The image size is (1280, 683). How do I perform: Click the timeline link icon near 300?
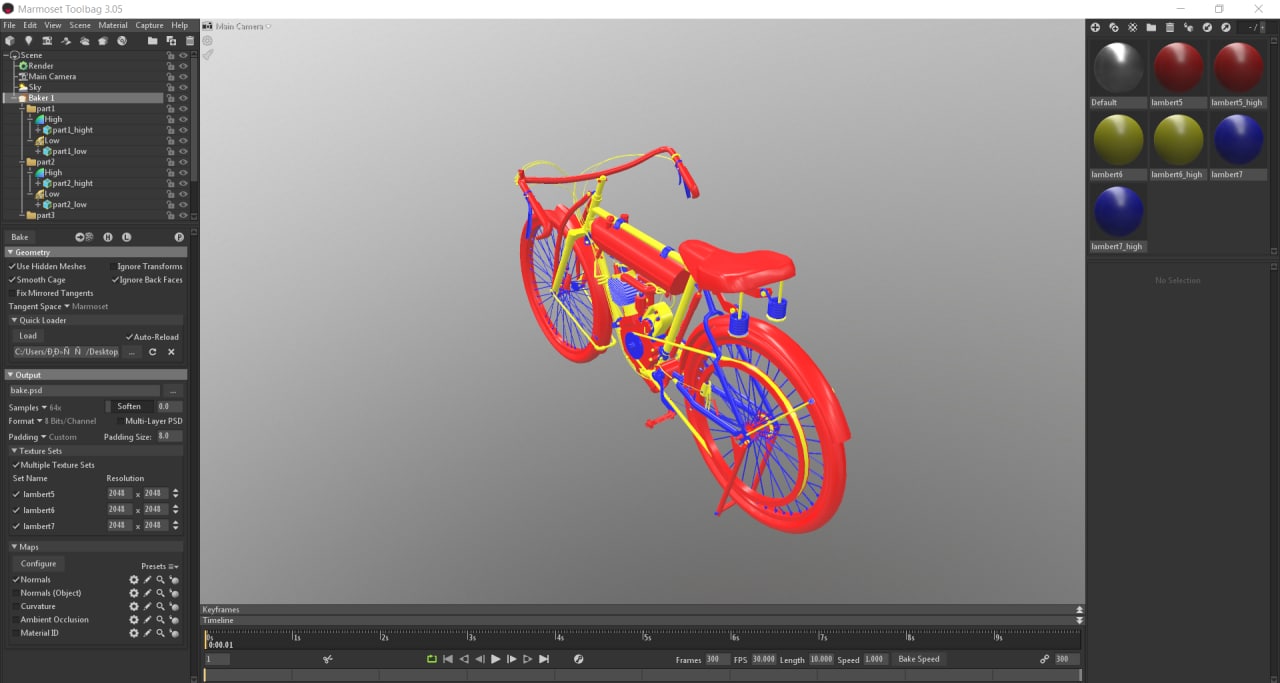tap(1044, 659)
